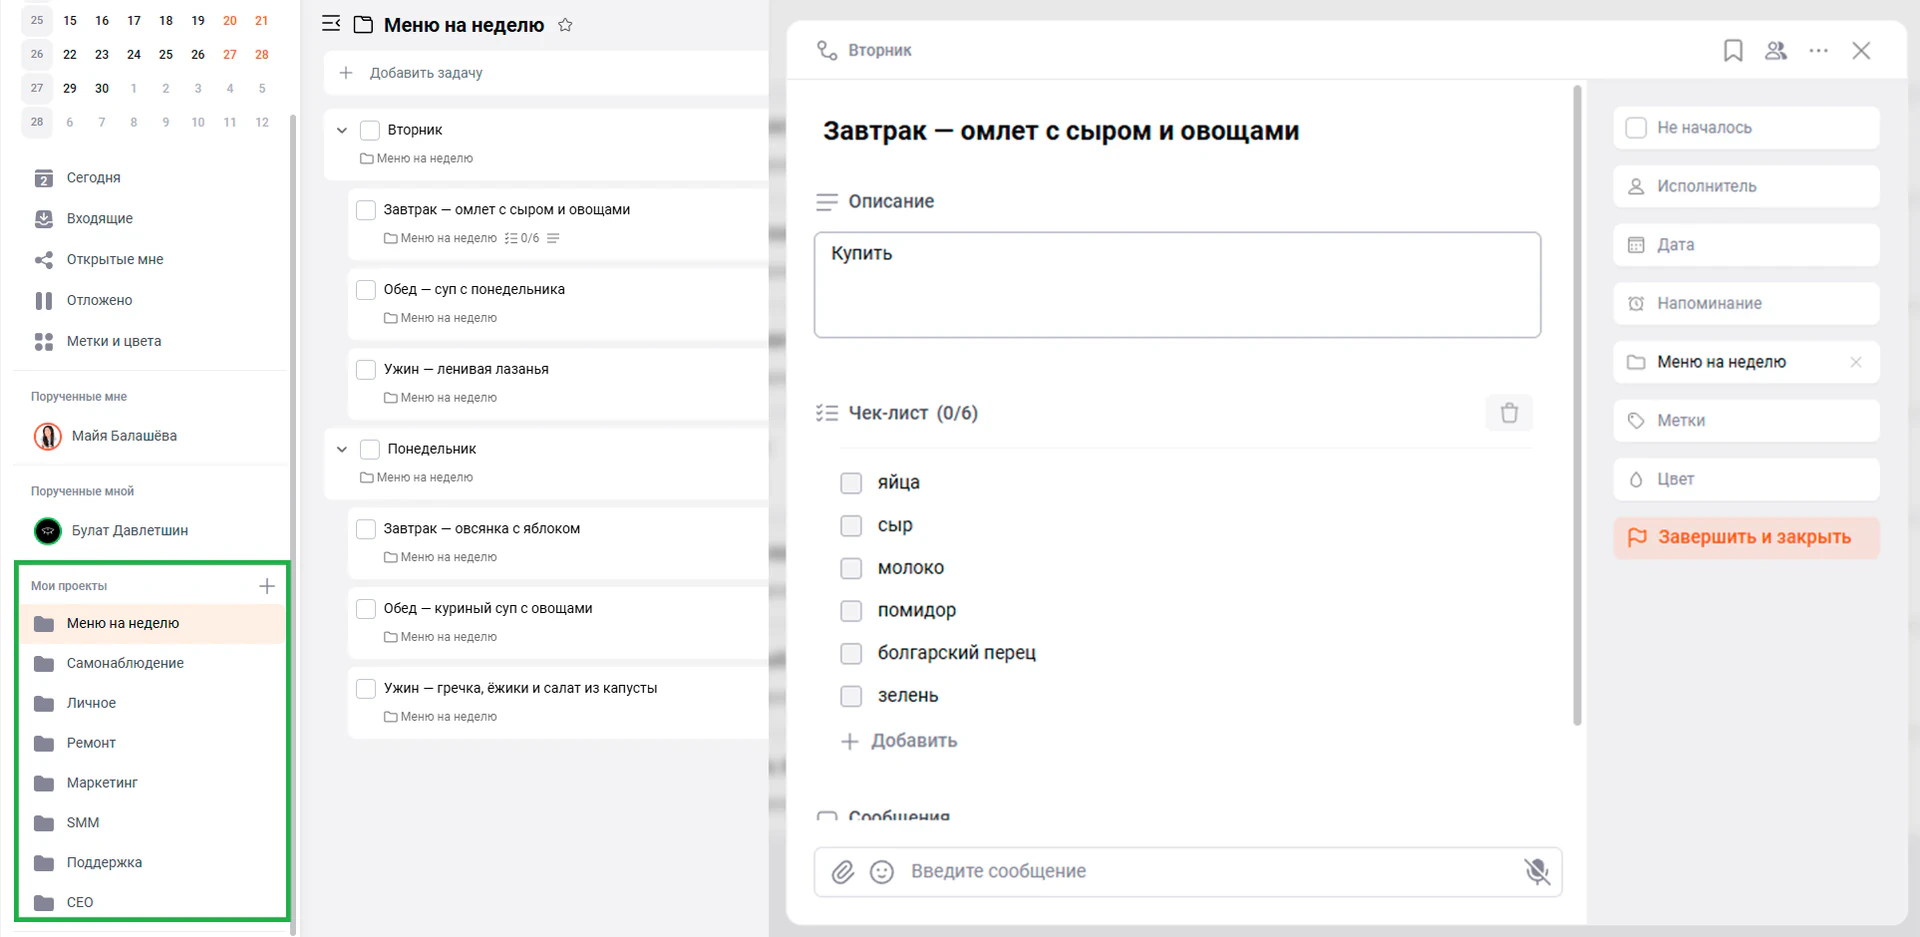Check off Обед — суп с понедельника

click(366, 290)
